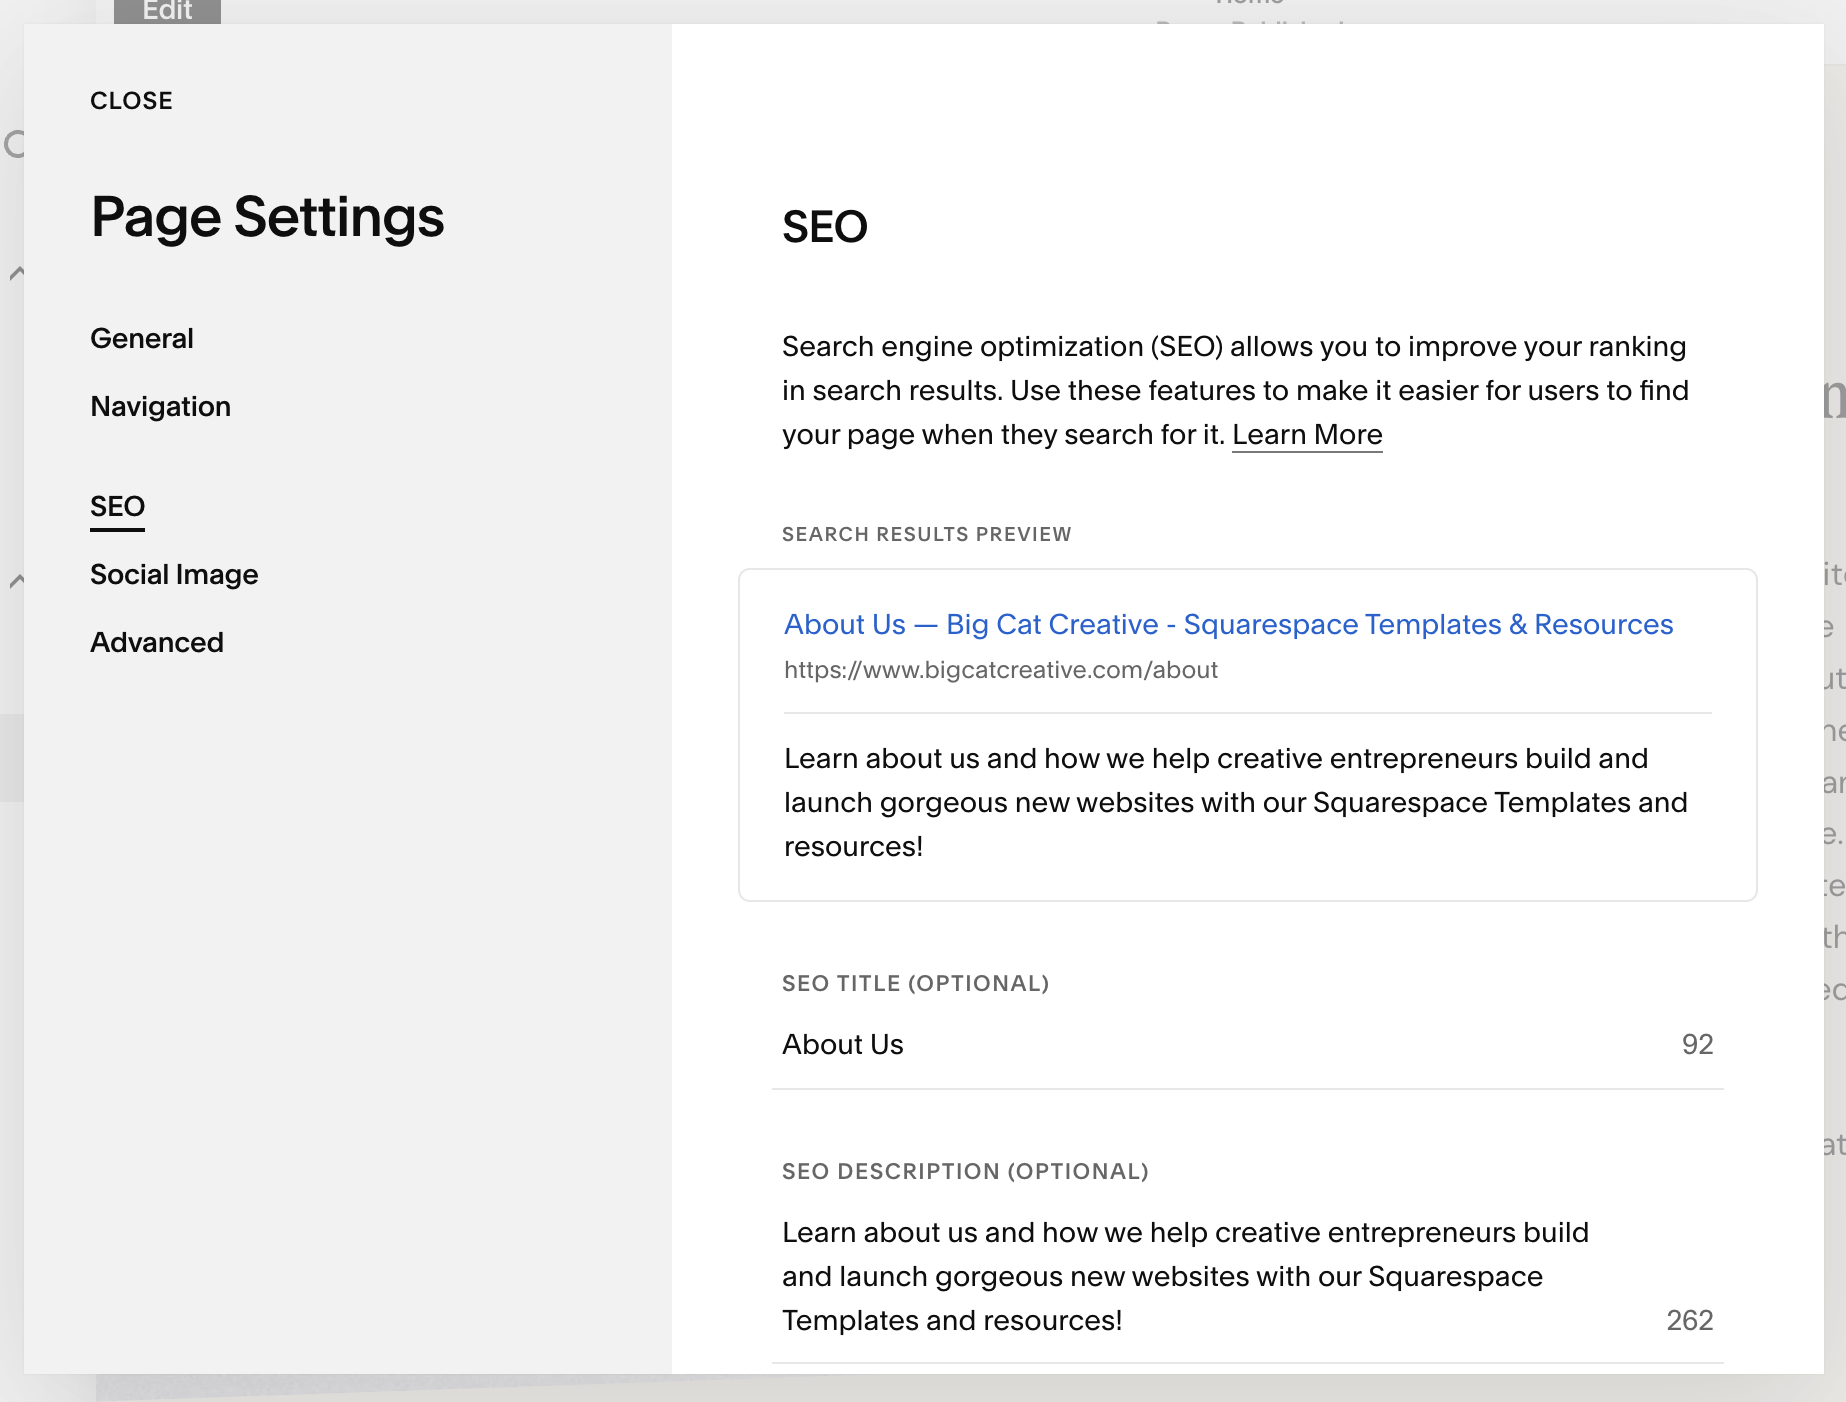Close the Page Settings panel
Image resolution: width=1846 pixels, height=1402 pixels.
[x=131, y=101]
